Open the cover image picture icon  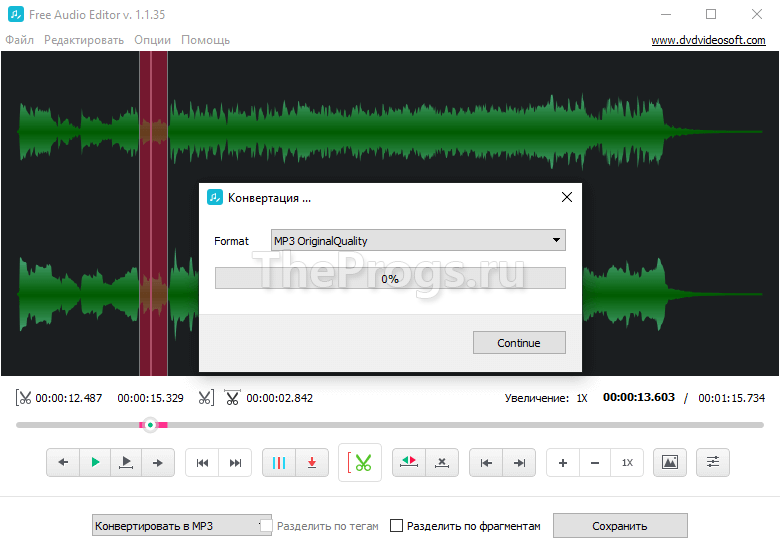[x=670, y=462]
